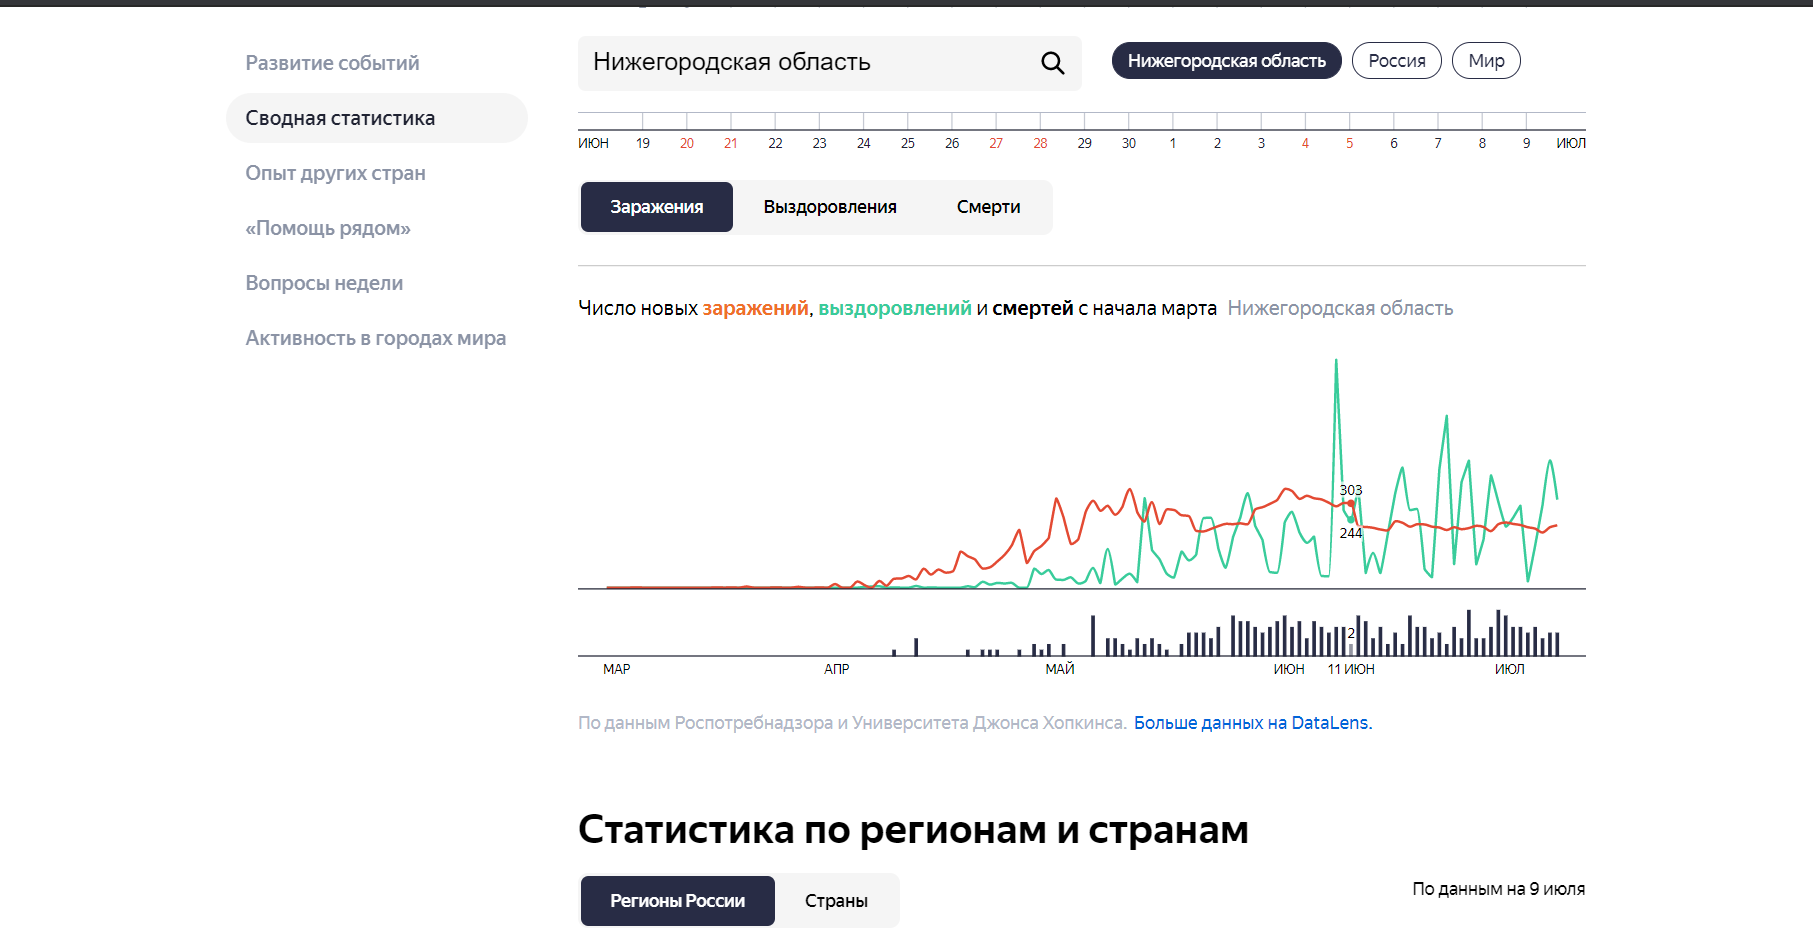The width and height of the screenshot is (1813, 936).
Task: Open «Опыт других стран» in the sidebar
Action: click(335, 172)
